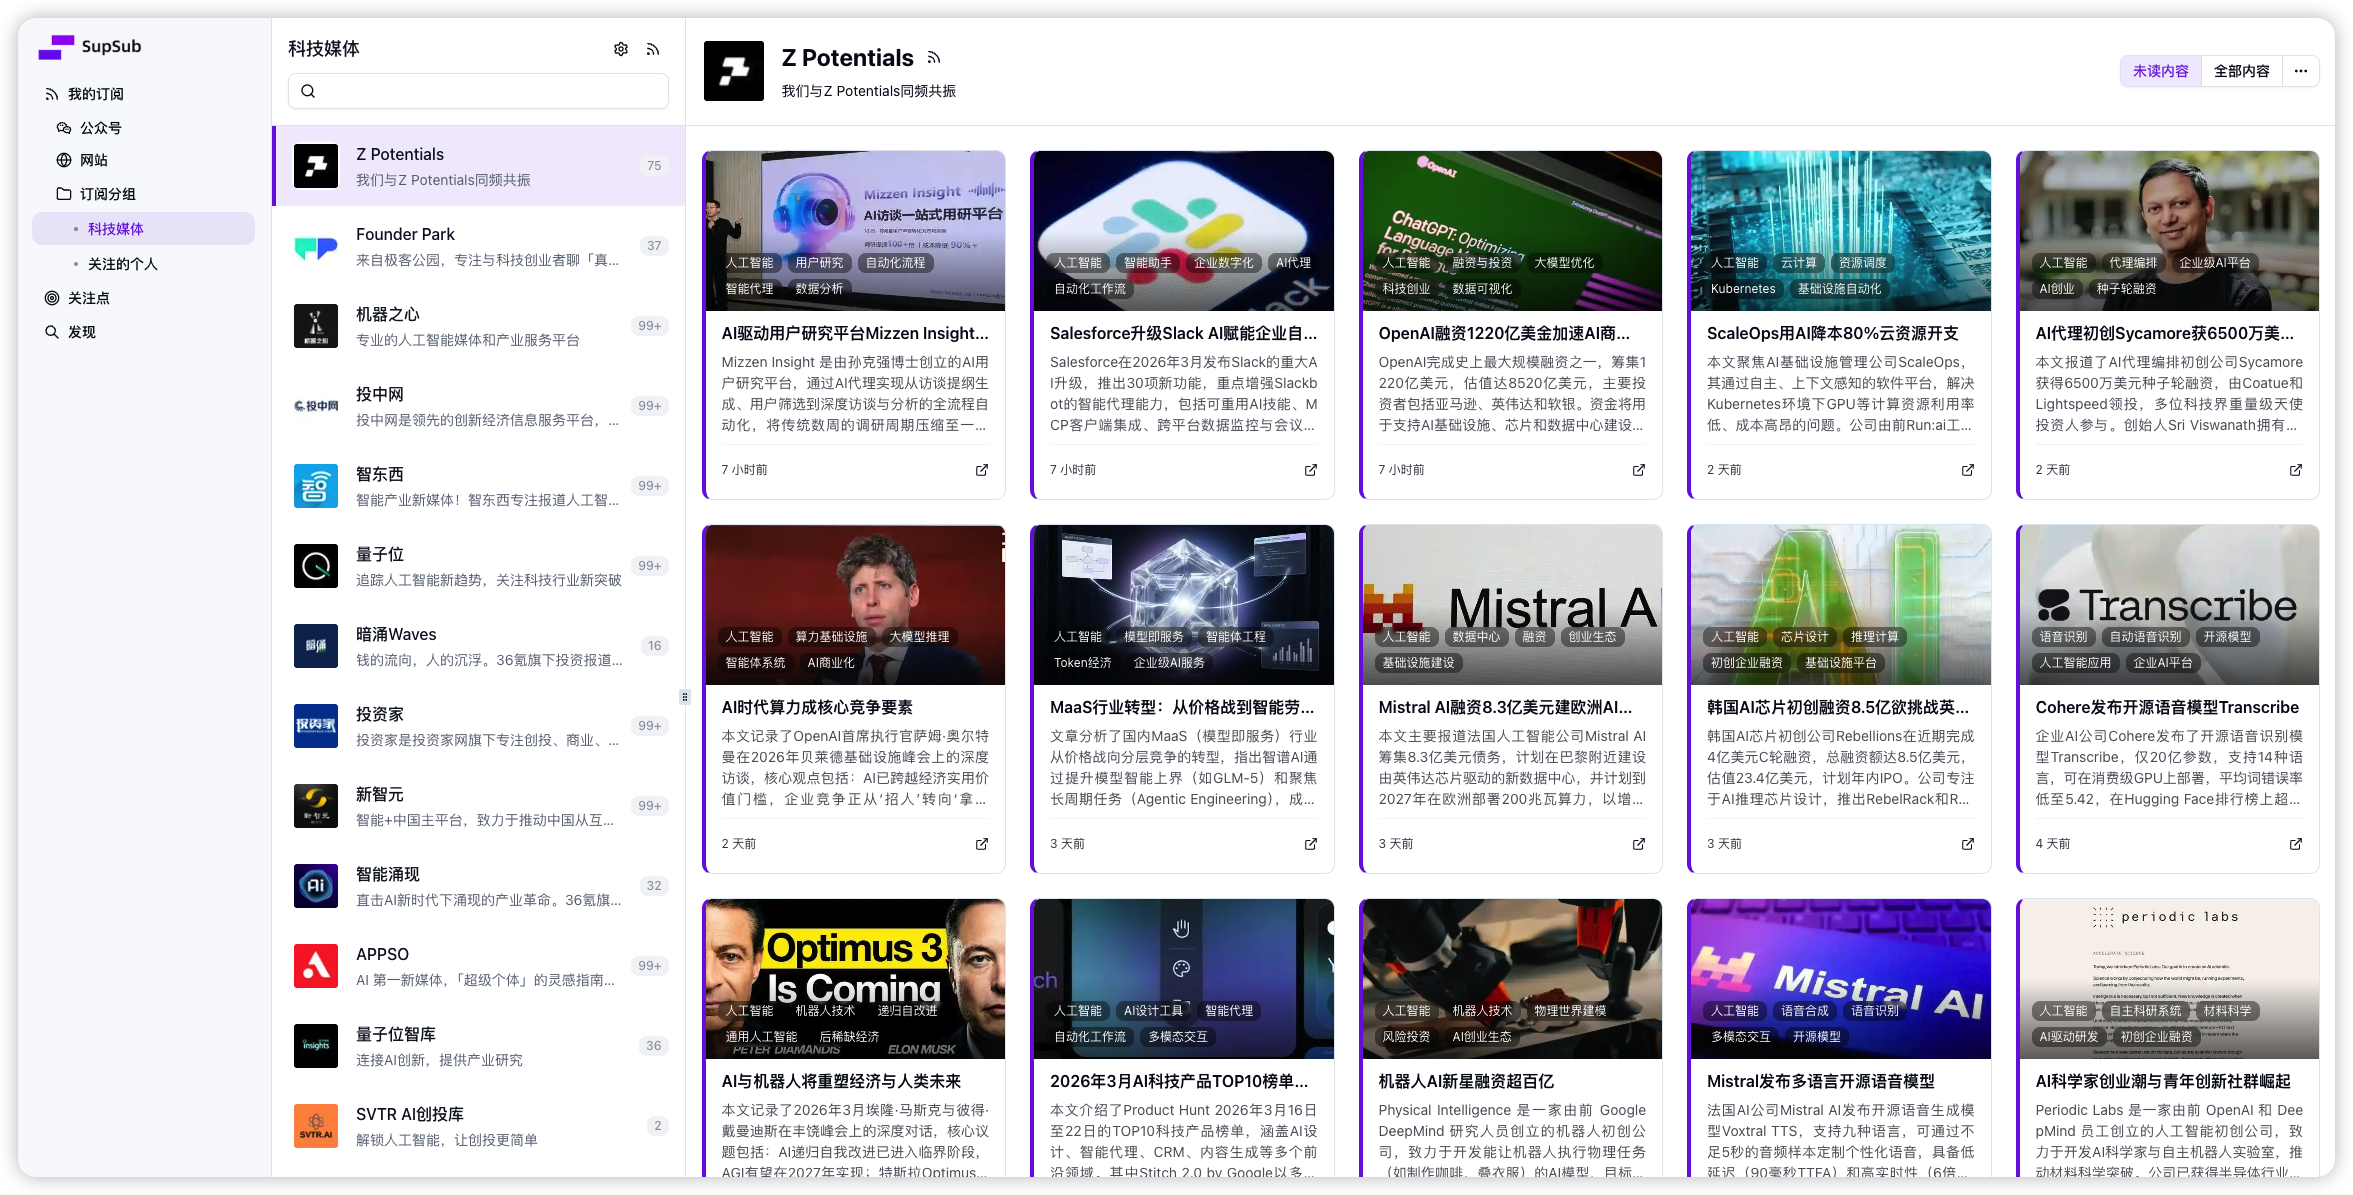Click 语音识别 tag on Cohere card
Screen dimensions: 2353x1195
2063,637
